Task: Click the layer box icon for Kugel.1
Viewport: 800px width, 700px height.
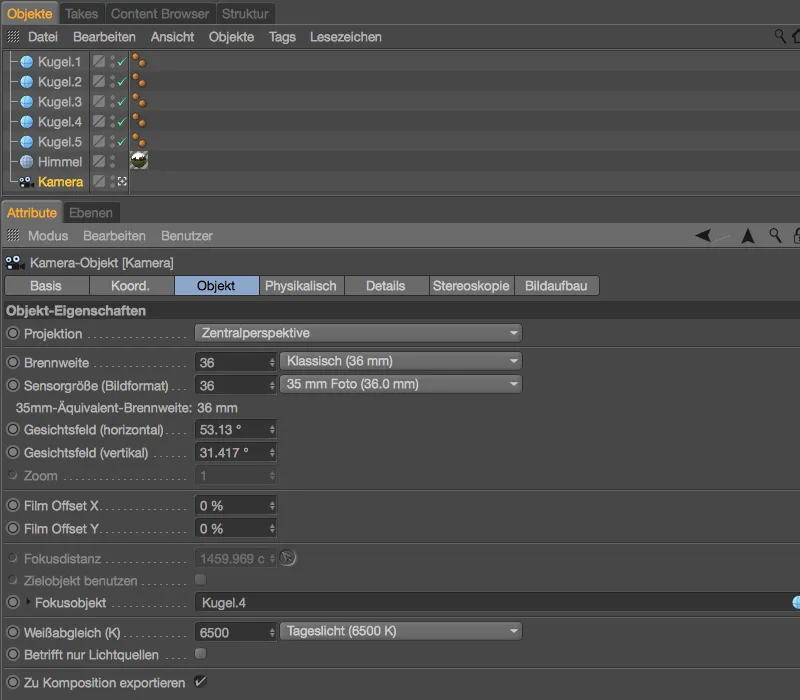Action: point(99,62)
